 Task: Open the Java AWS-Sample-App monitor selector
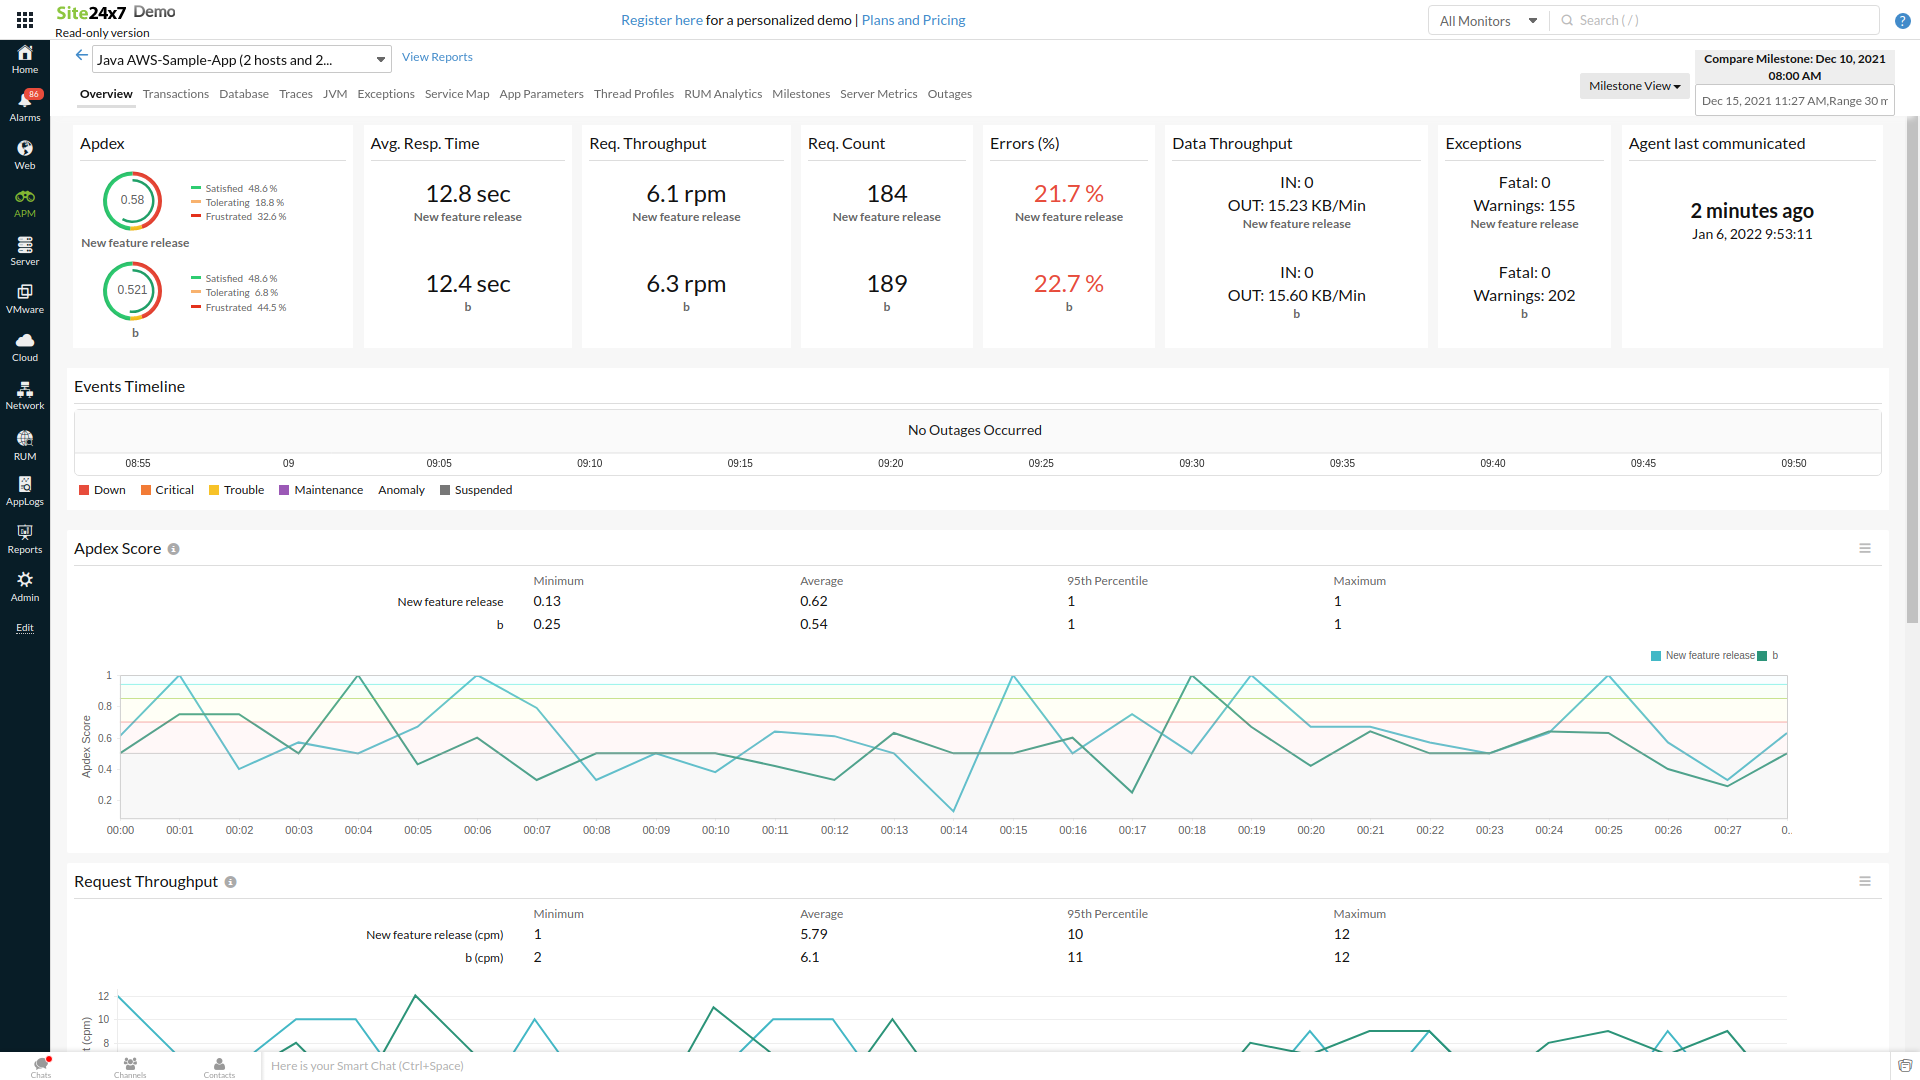point(241,59)
